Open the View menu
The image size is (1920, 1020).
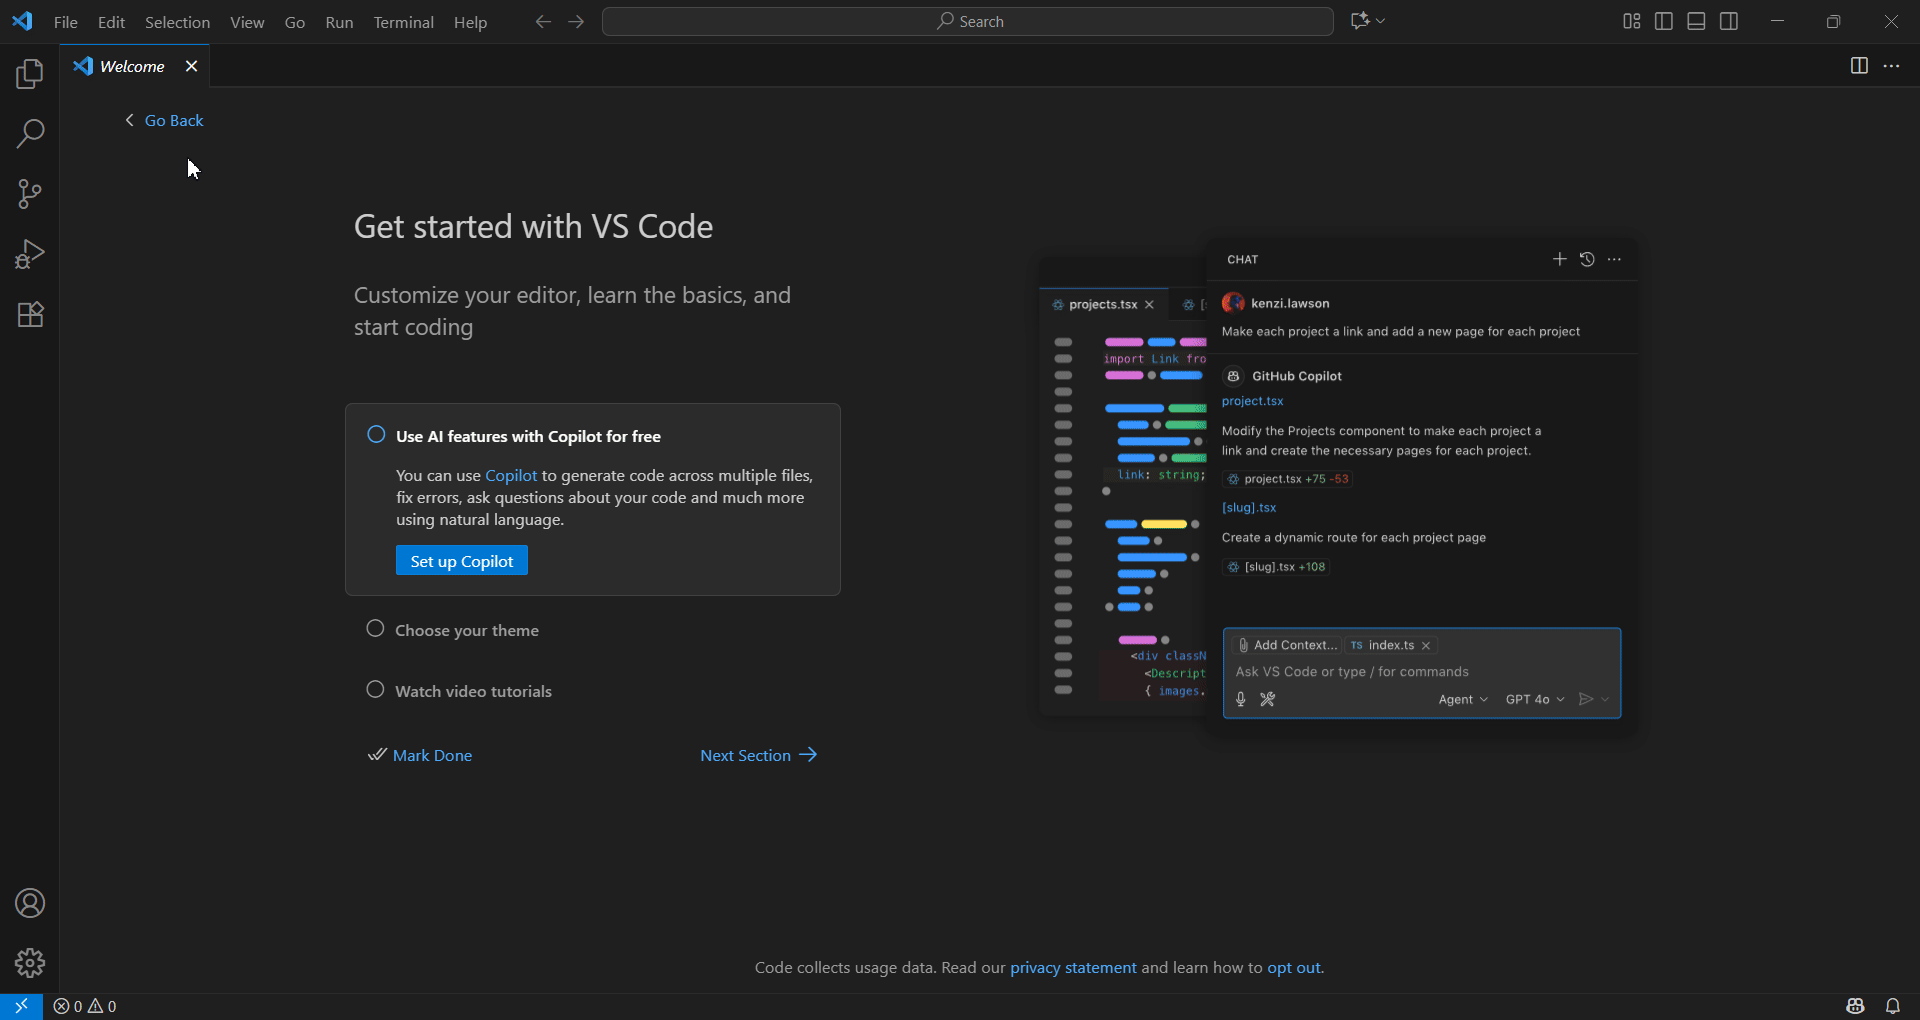pos(247,22)
